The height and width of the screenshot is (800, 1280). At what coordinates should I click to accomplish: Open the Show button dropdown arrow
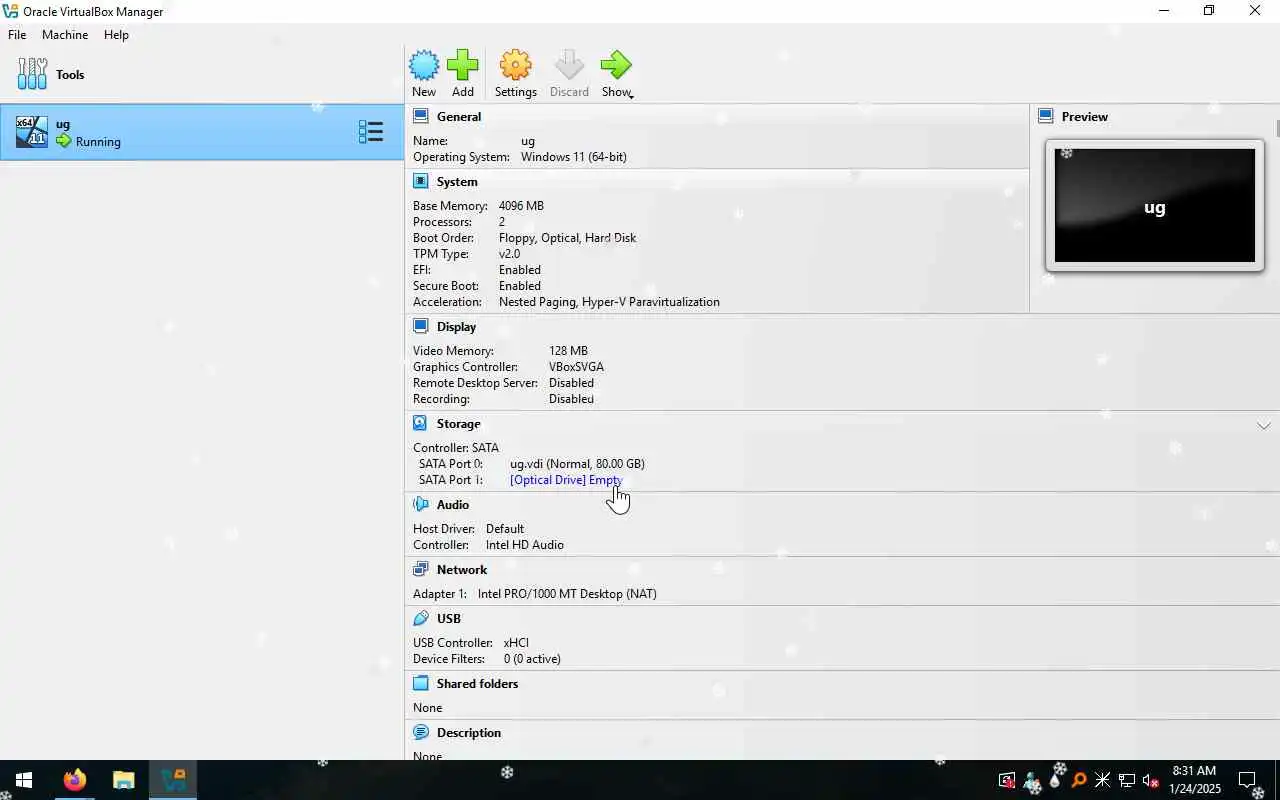click(x=631, y=95)
